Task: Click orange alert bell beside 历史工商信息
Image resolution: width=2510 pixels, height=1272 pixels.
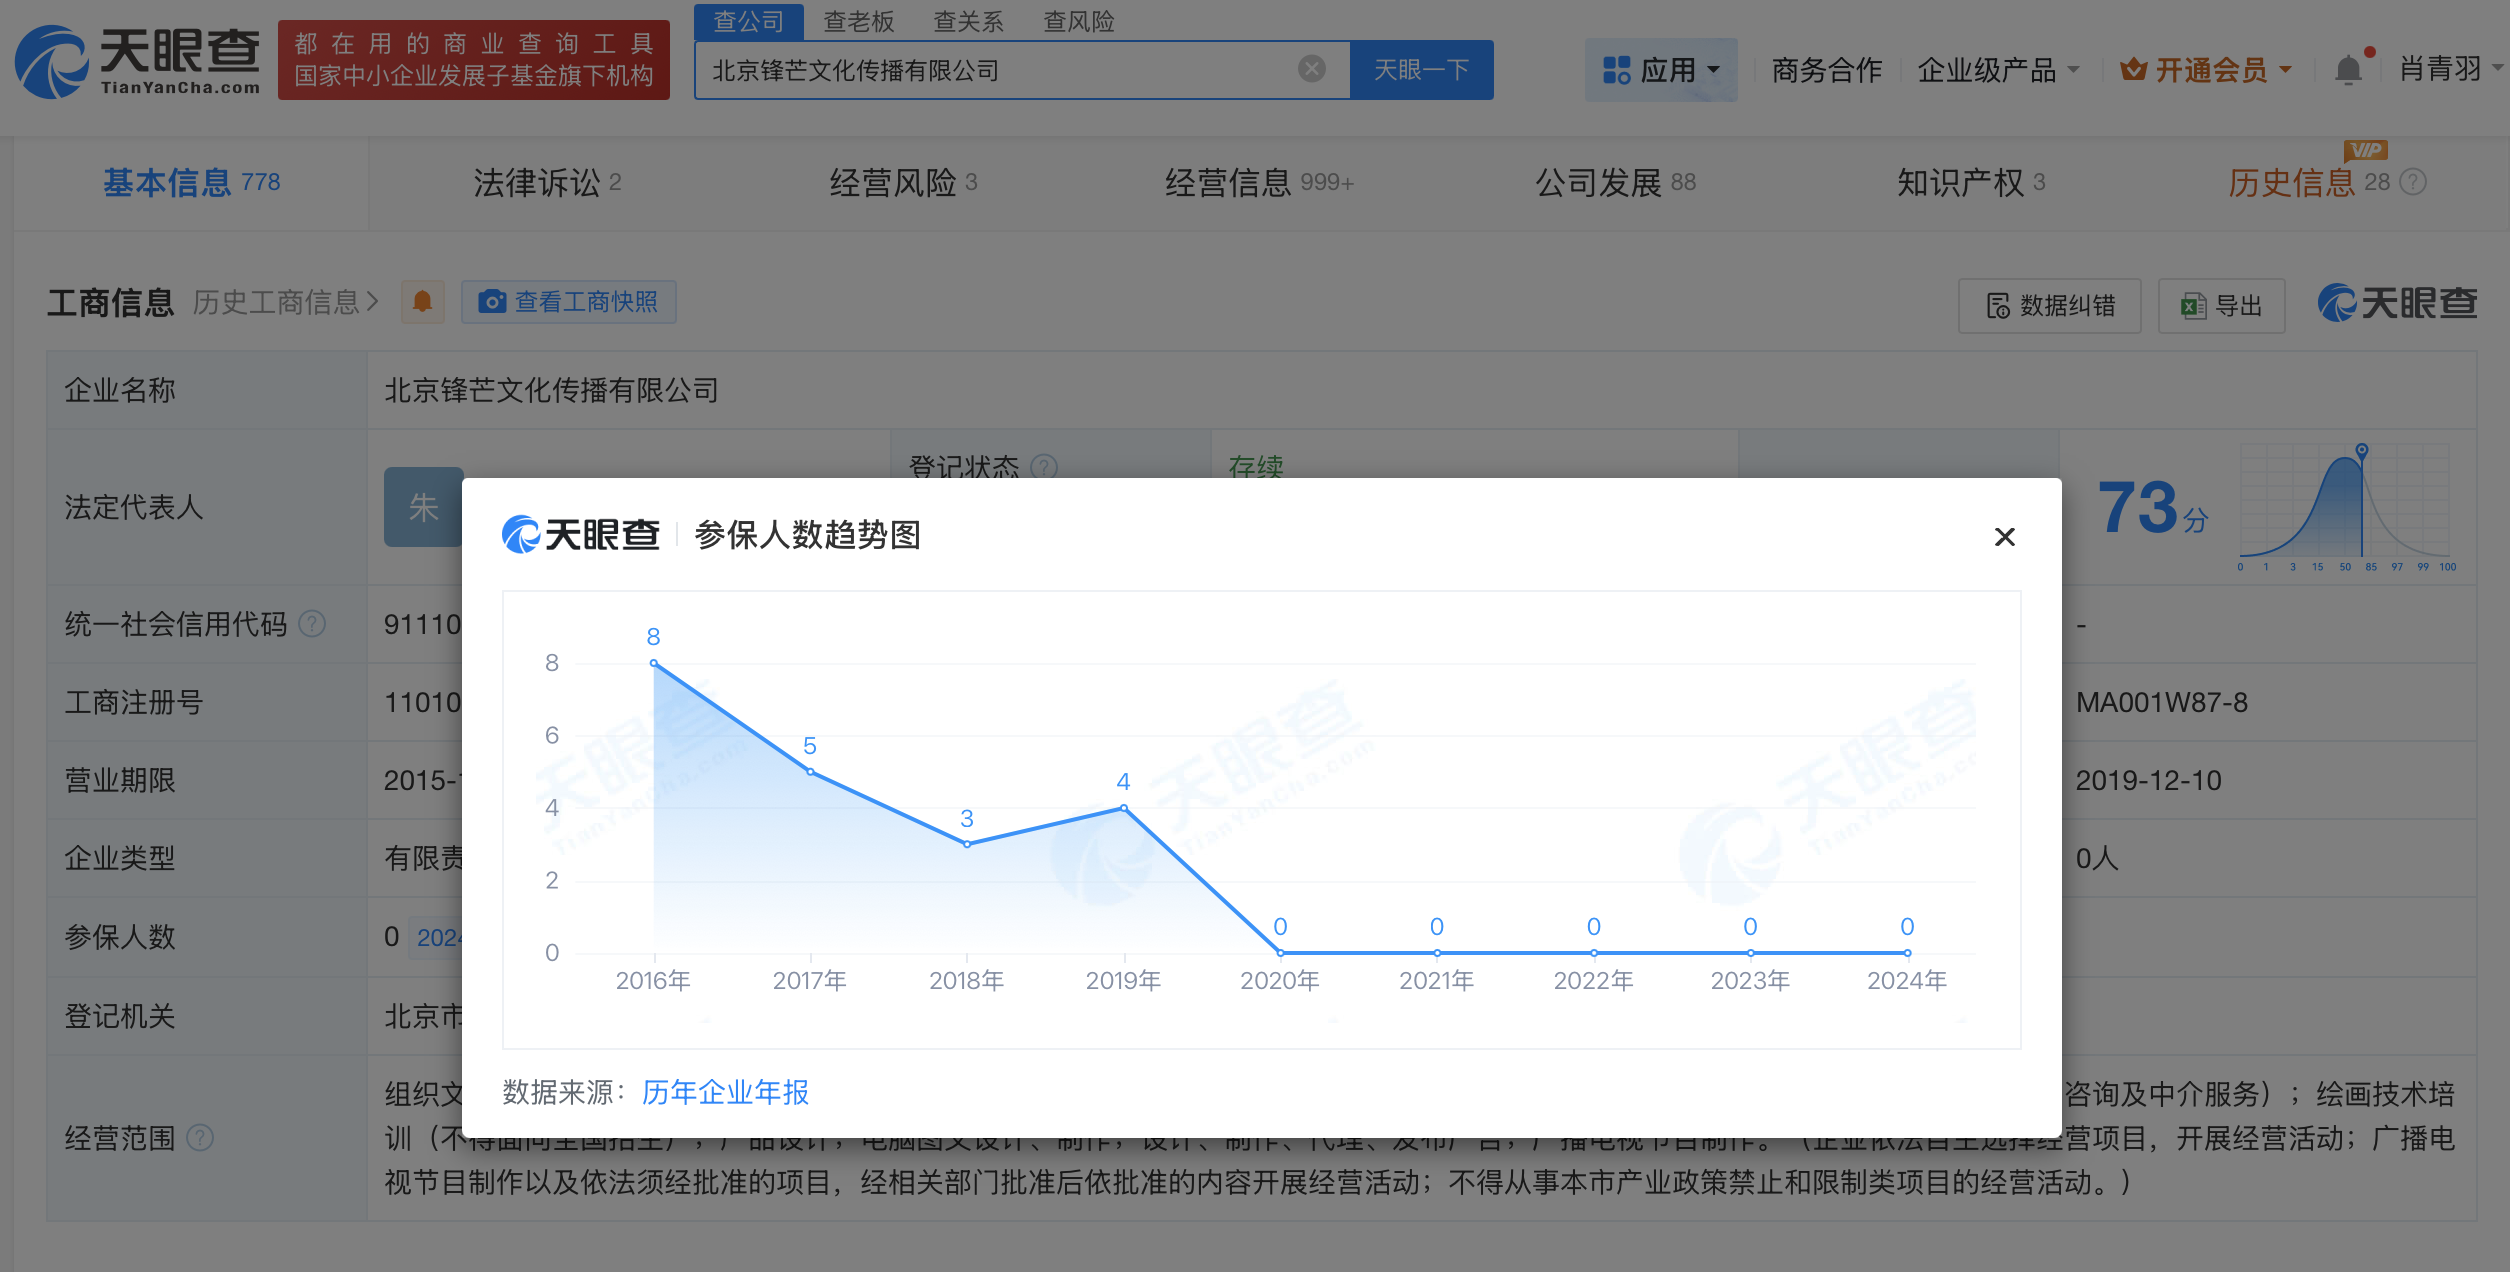Action: pos(422,302)
